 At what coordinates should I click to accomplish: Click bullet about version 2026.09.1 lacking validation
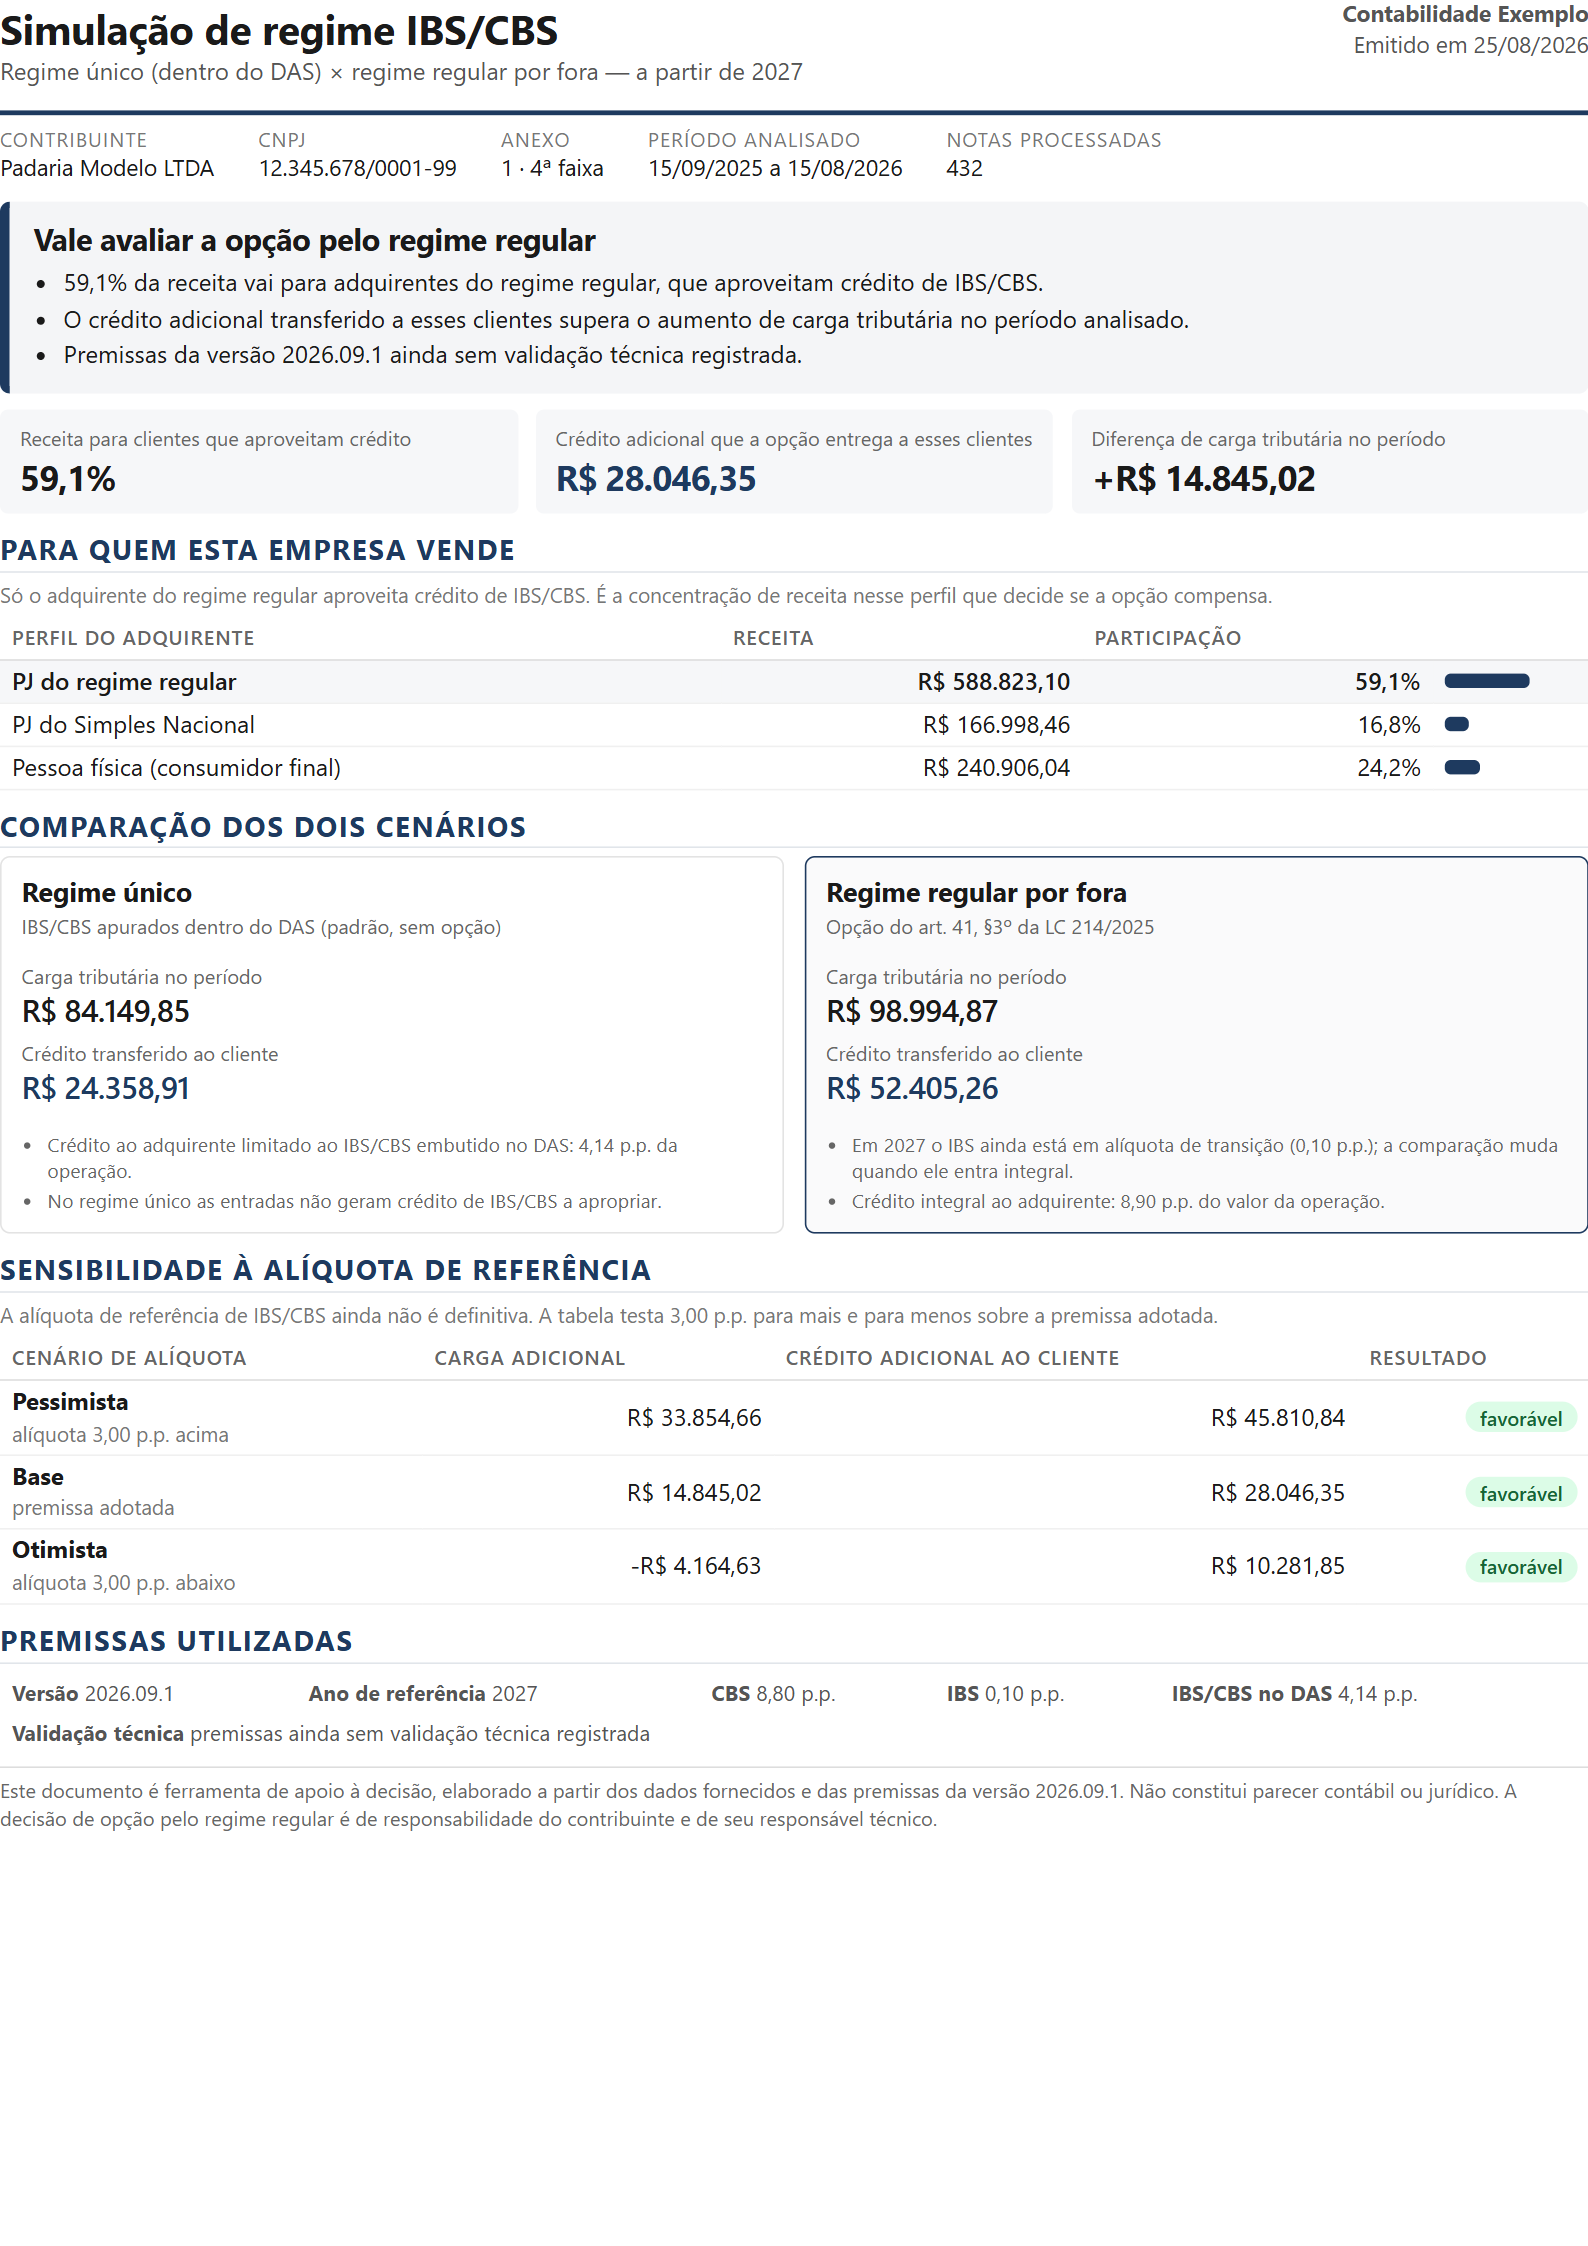coord(433,356)
